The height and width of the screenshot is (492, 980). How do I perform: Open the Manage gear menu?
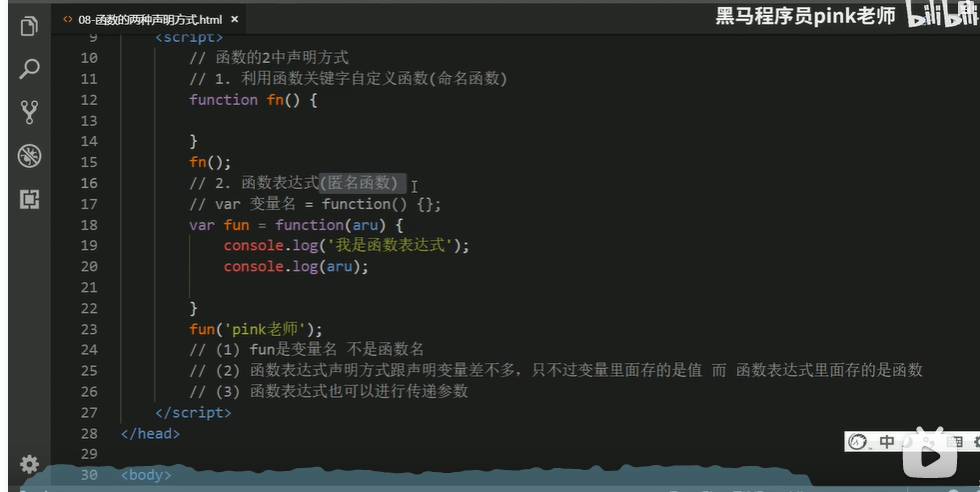(29, 464)
